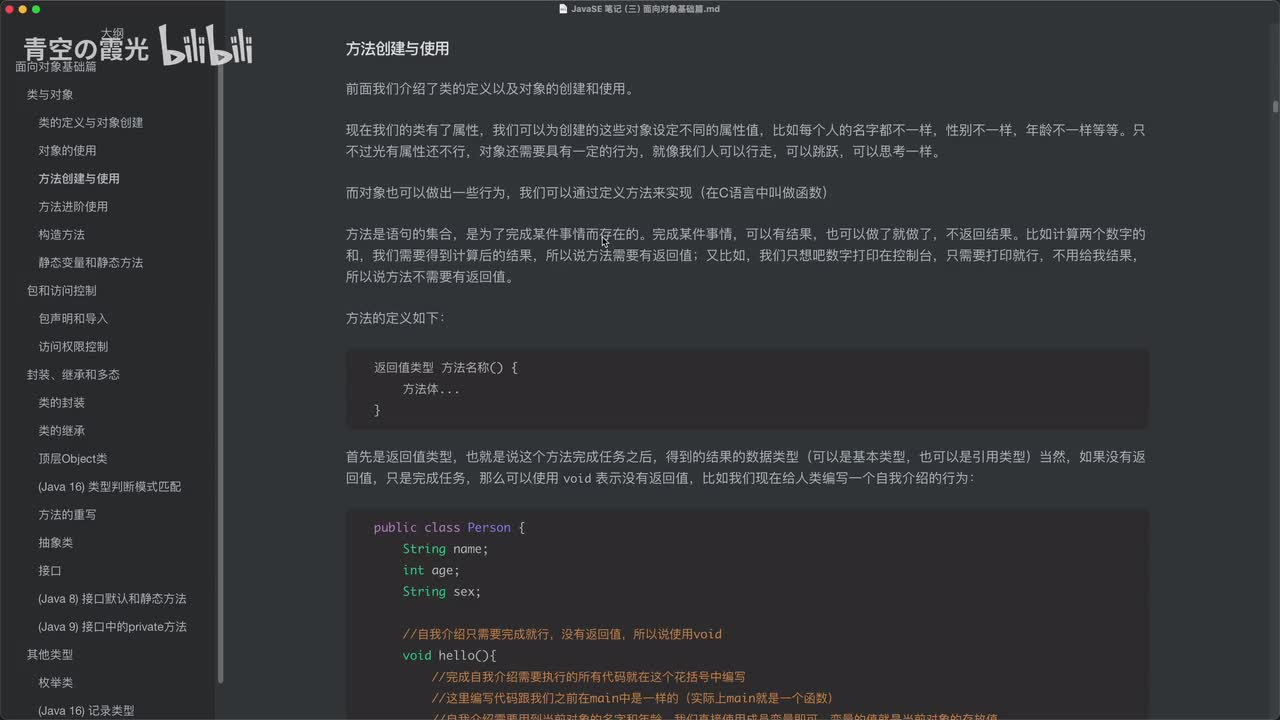Click the paragraph starting 前面我们介绍了类的定义

(490, 88)
